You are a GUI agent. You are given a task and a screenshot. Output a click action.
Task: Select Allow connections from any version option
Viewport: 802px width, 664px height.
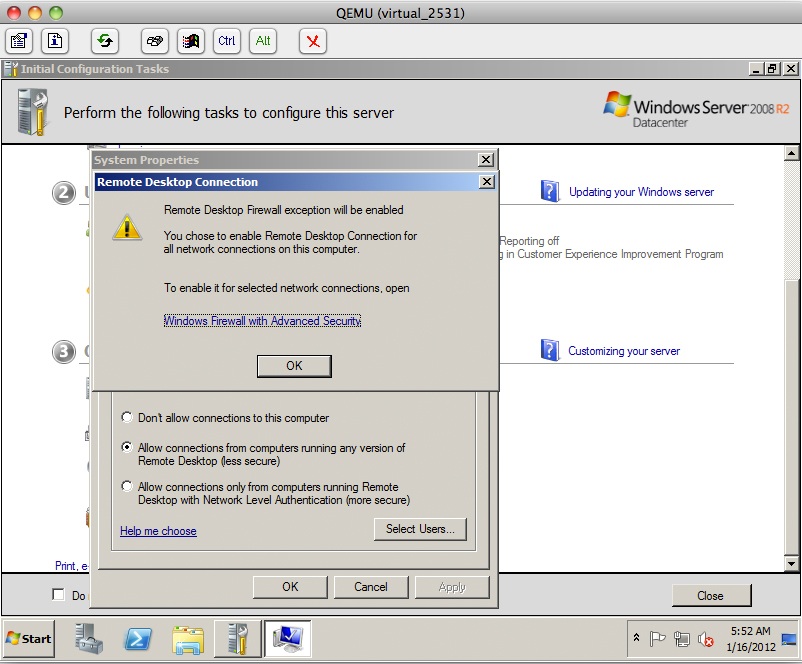tap(127, 447)
